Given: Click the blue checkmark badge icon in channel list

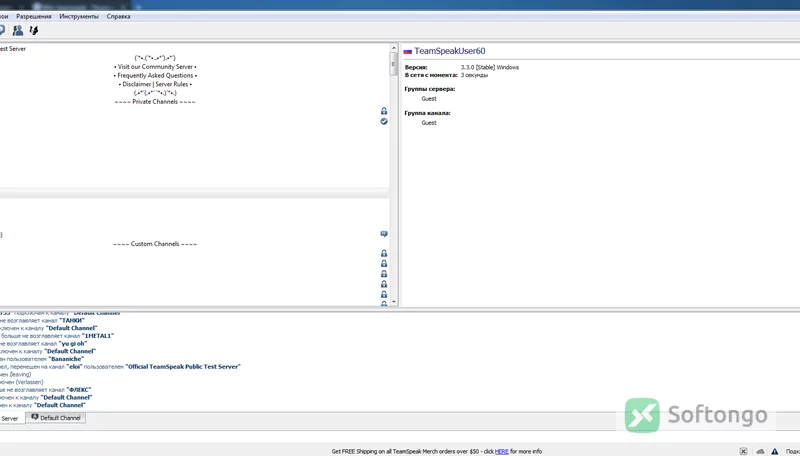Looking at the screenshot, I should 384,121.
